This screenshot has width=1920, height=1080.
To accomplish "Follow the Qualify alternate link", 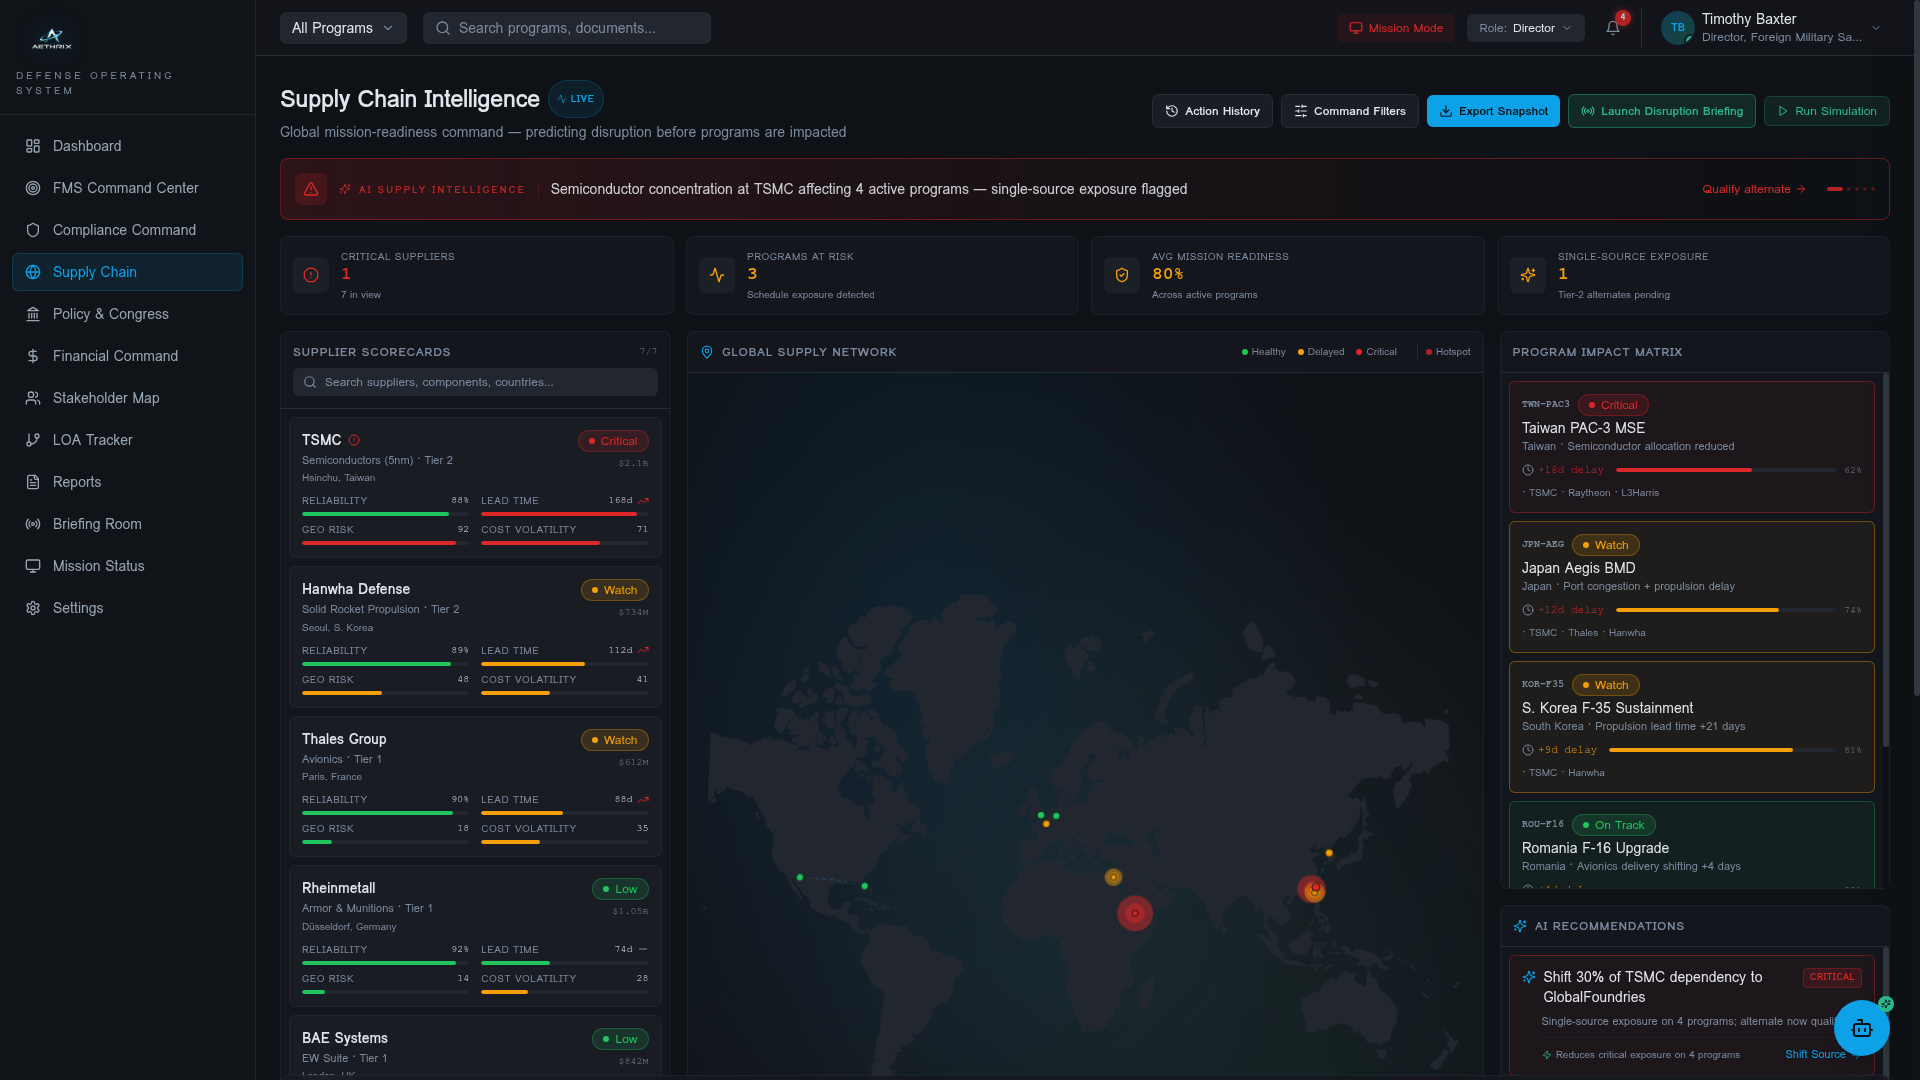I will [x=1753, y=189].
